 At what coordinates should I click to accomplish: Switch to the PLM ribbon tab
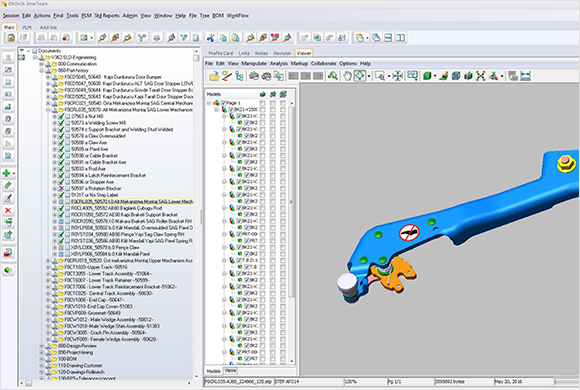point(27,27)
